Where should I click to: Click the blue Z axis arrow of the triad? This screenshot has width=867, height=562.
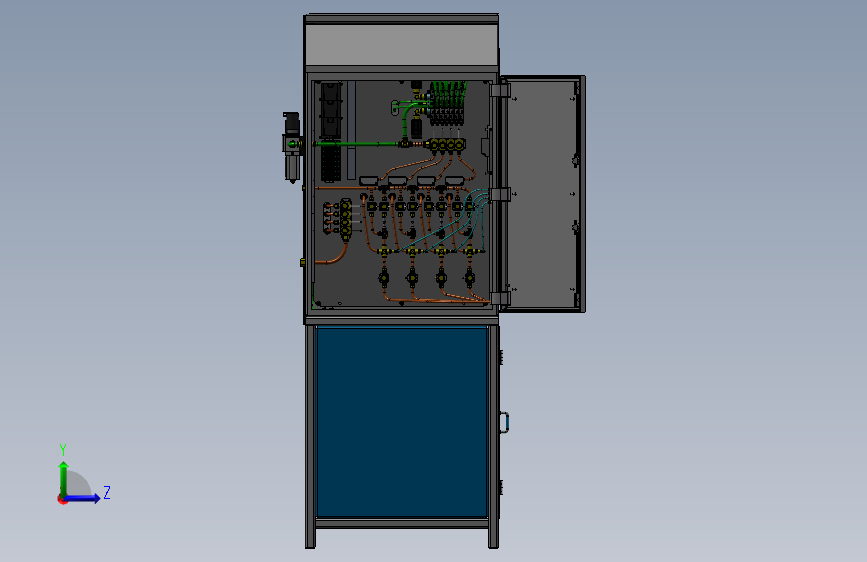[83, 498]
